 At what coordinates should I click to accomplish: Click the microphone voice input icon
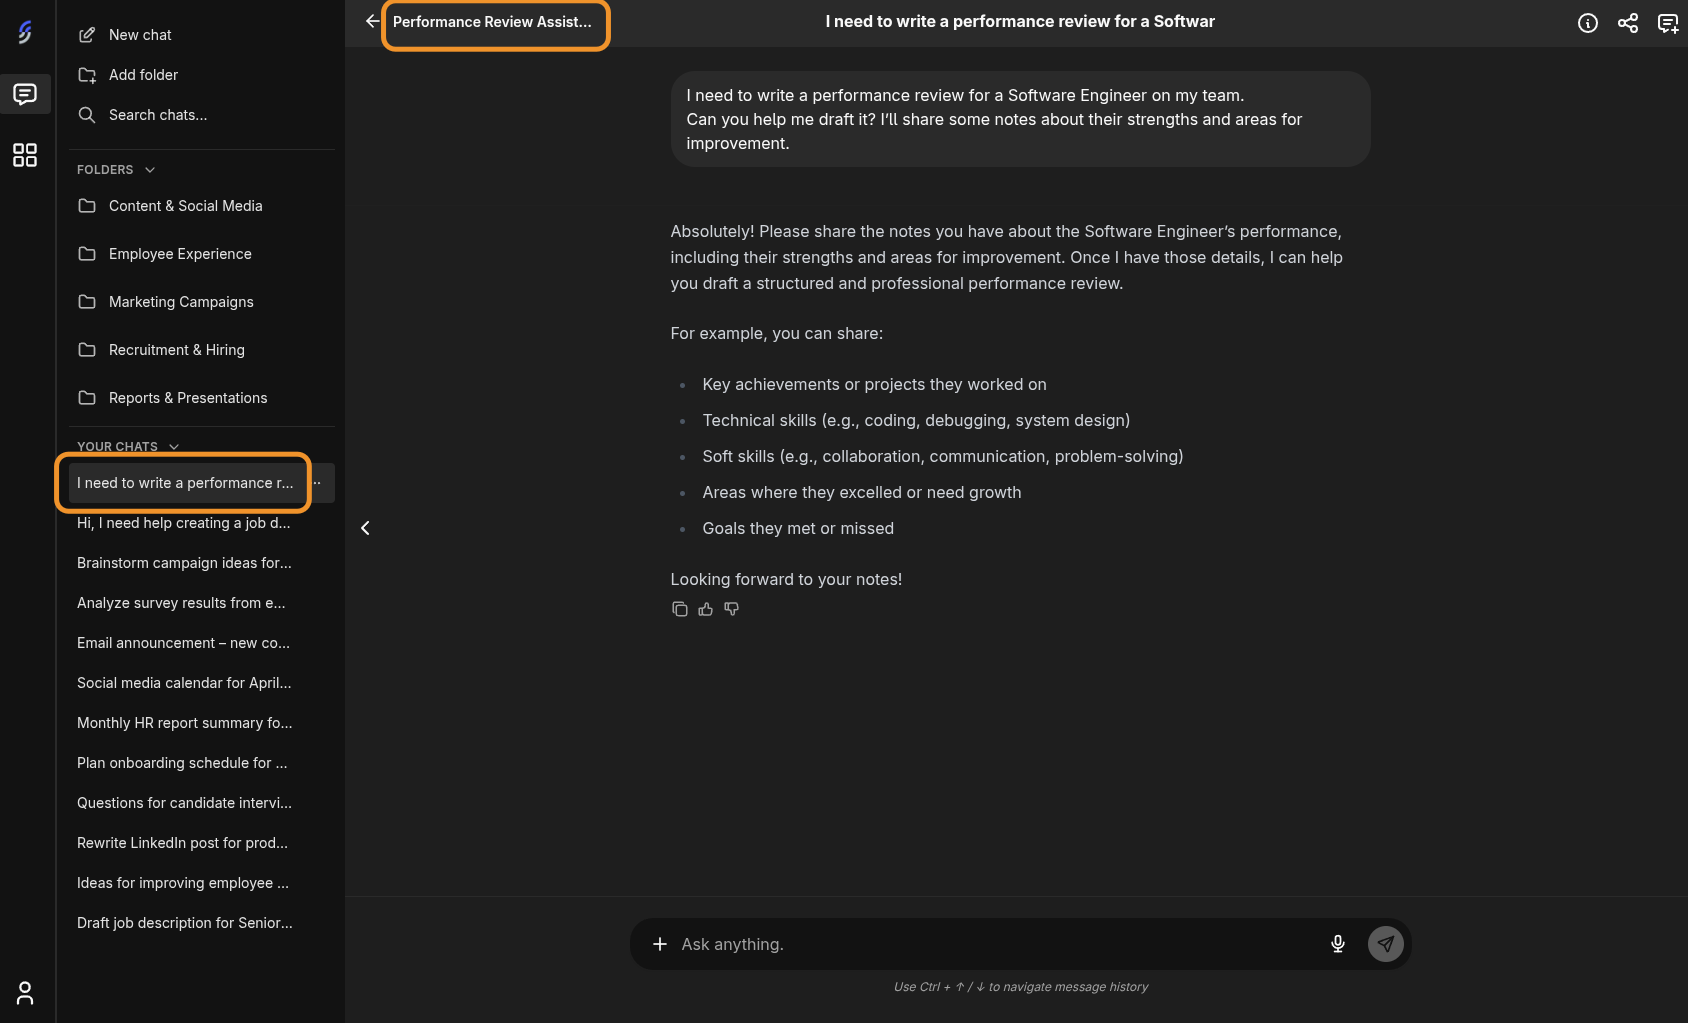[x=1338, y=944]
